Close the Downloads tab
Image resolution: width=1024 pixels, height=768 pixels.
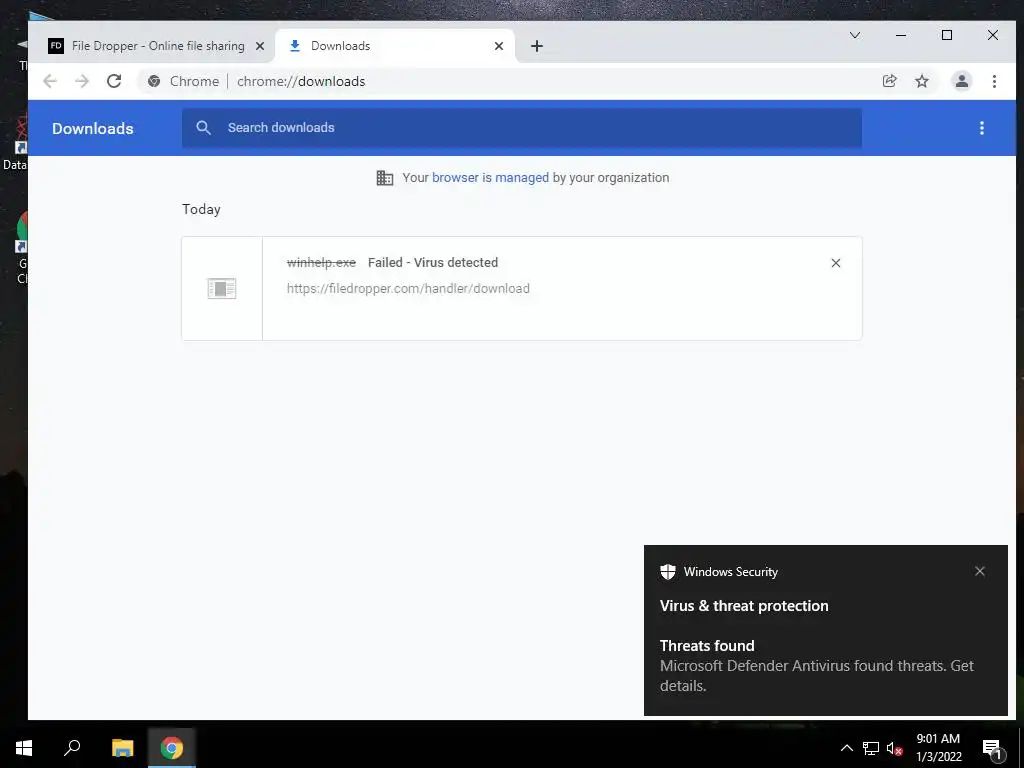pyautogui.click(x=499, y=46)
